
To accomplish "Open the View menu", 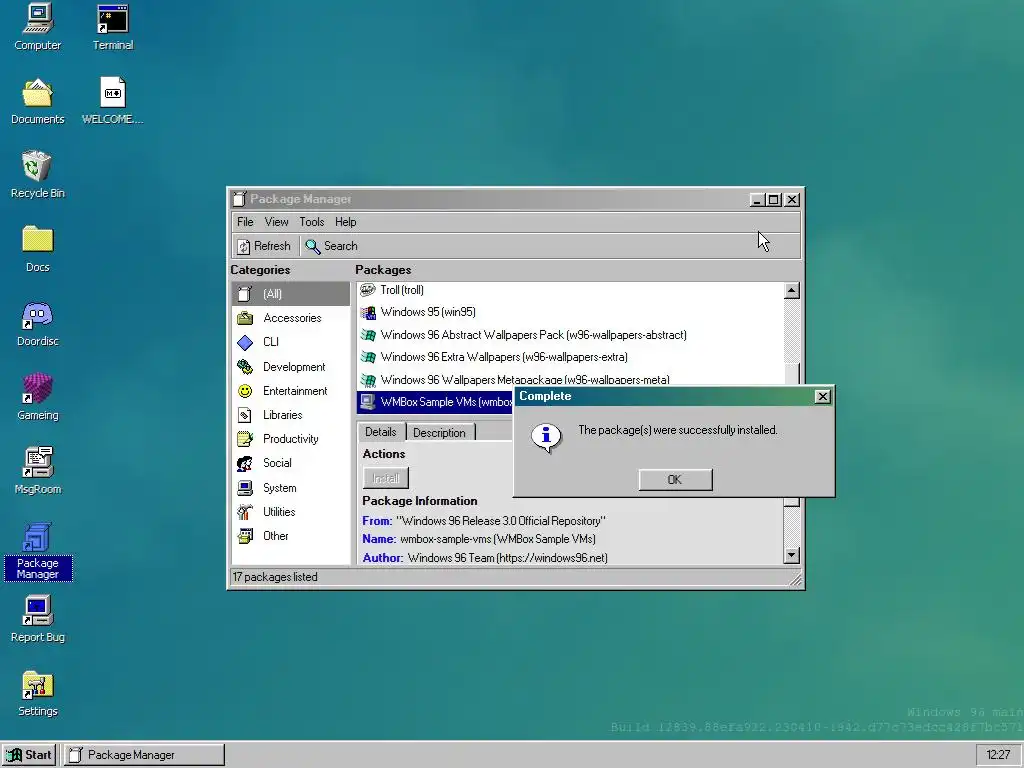I will 276,222.
